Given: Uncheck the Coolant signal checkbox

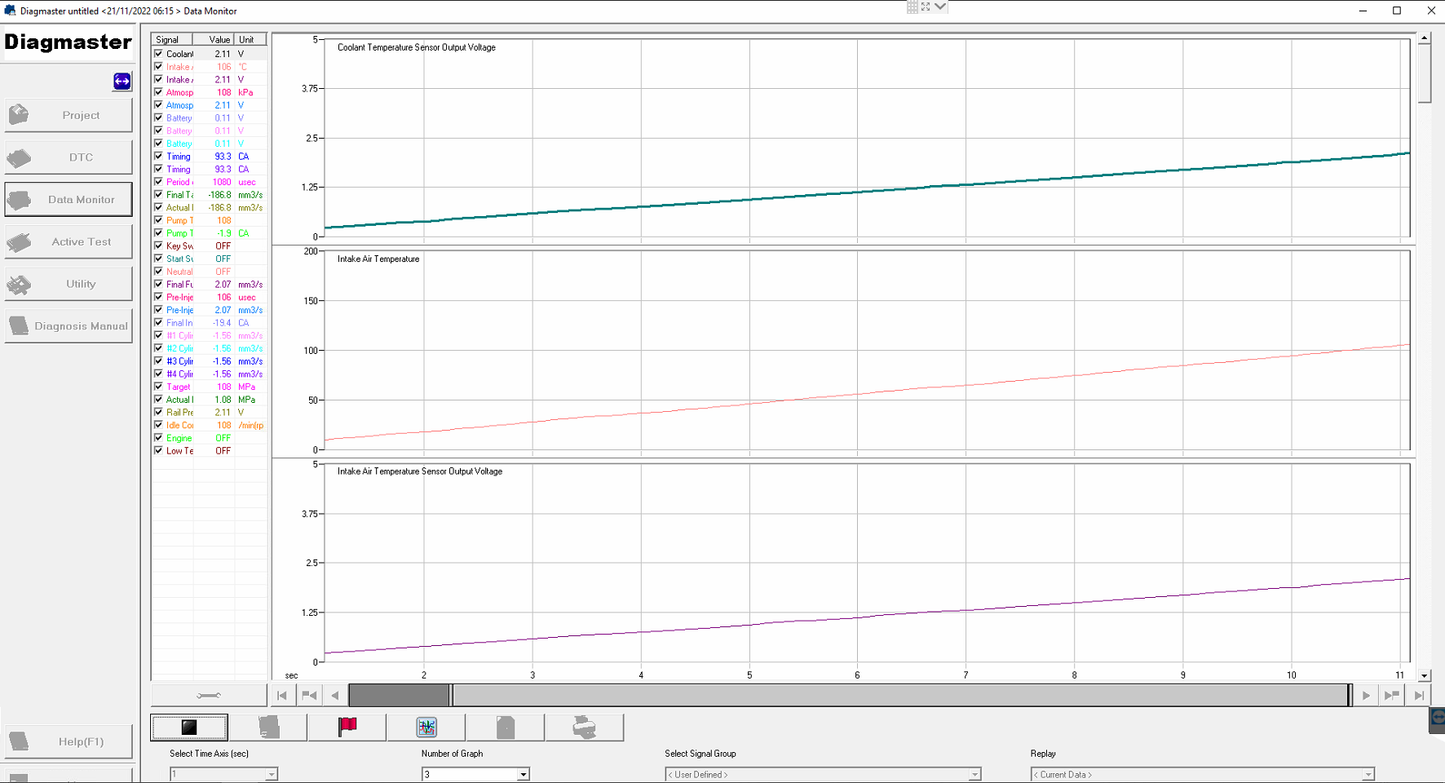Looking at the screenshot, I should click(158, 54).
